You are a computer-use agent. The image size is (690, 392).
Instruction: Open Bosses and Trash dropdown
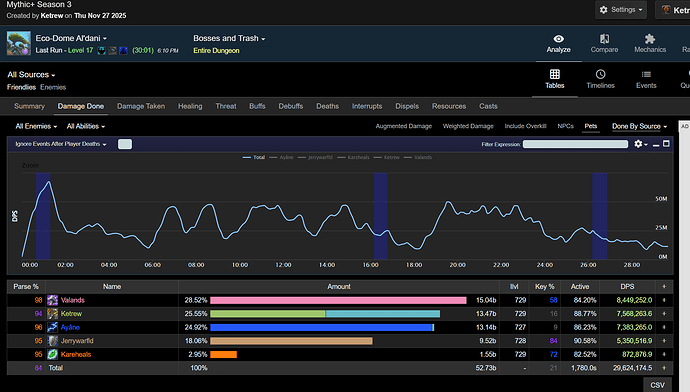tap(229, 38)
